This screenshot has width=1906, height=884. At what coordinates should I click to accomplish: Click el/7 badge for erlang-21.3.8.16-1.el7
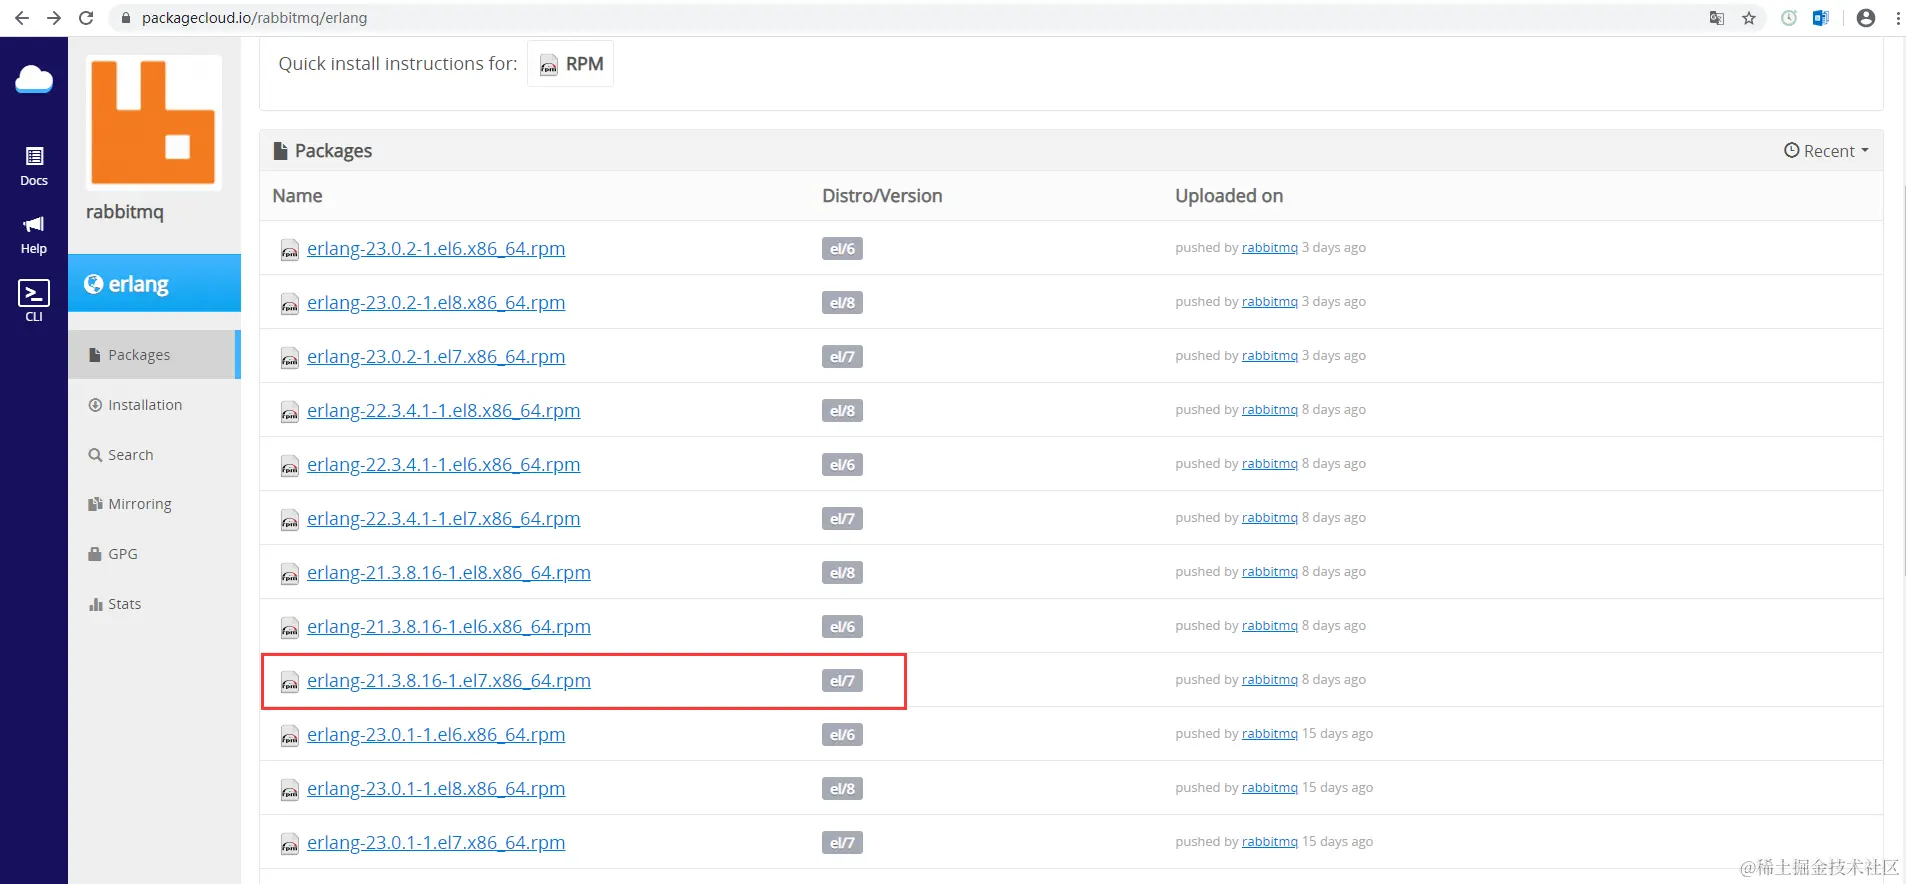tap(842, 681)
